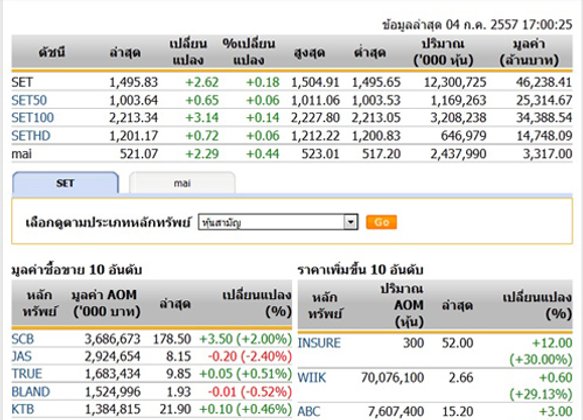
Task: Open the SCB stock link
Action: 22,339
